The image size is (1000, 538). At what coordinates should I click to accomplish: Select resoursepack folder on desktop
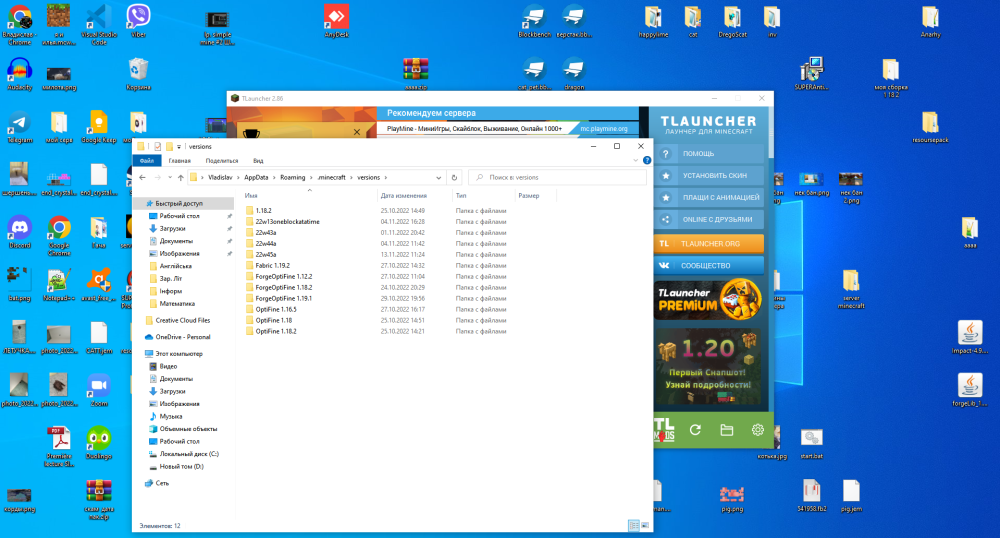coord(930,127)
